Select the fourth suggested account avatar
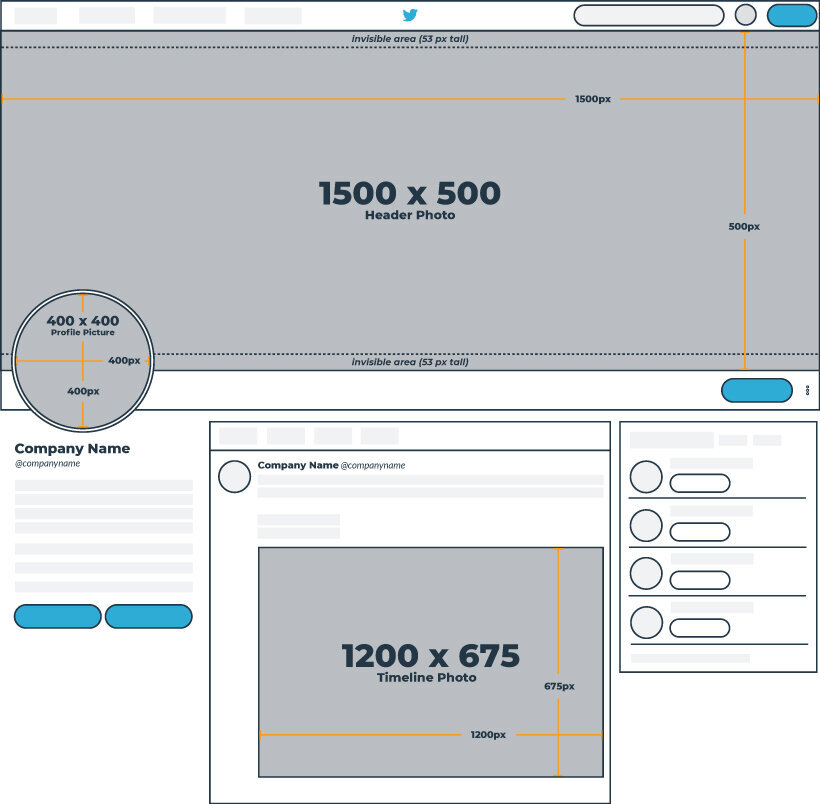820x804 pixels. (x=646, y=622)
